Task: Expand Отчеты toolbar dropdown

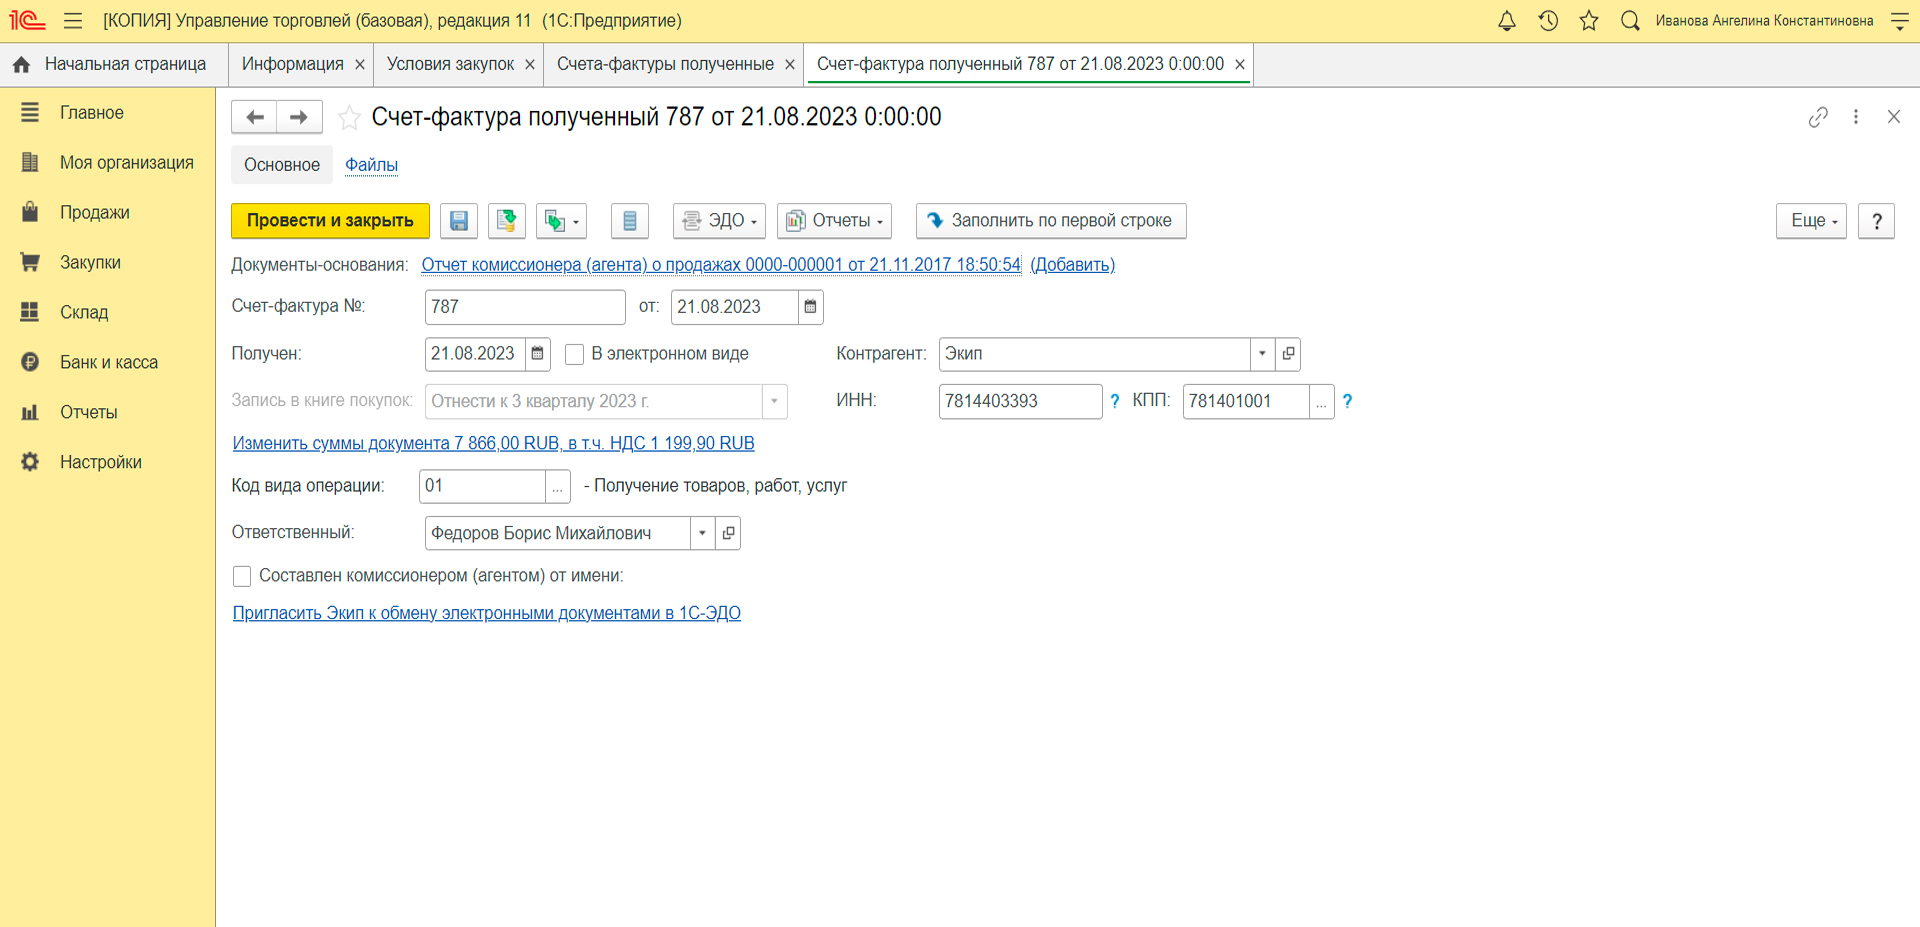Action: click(x=834, y=221)
